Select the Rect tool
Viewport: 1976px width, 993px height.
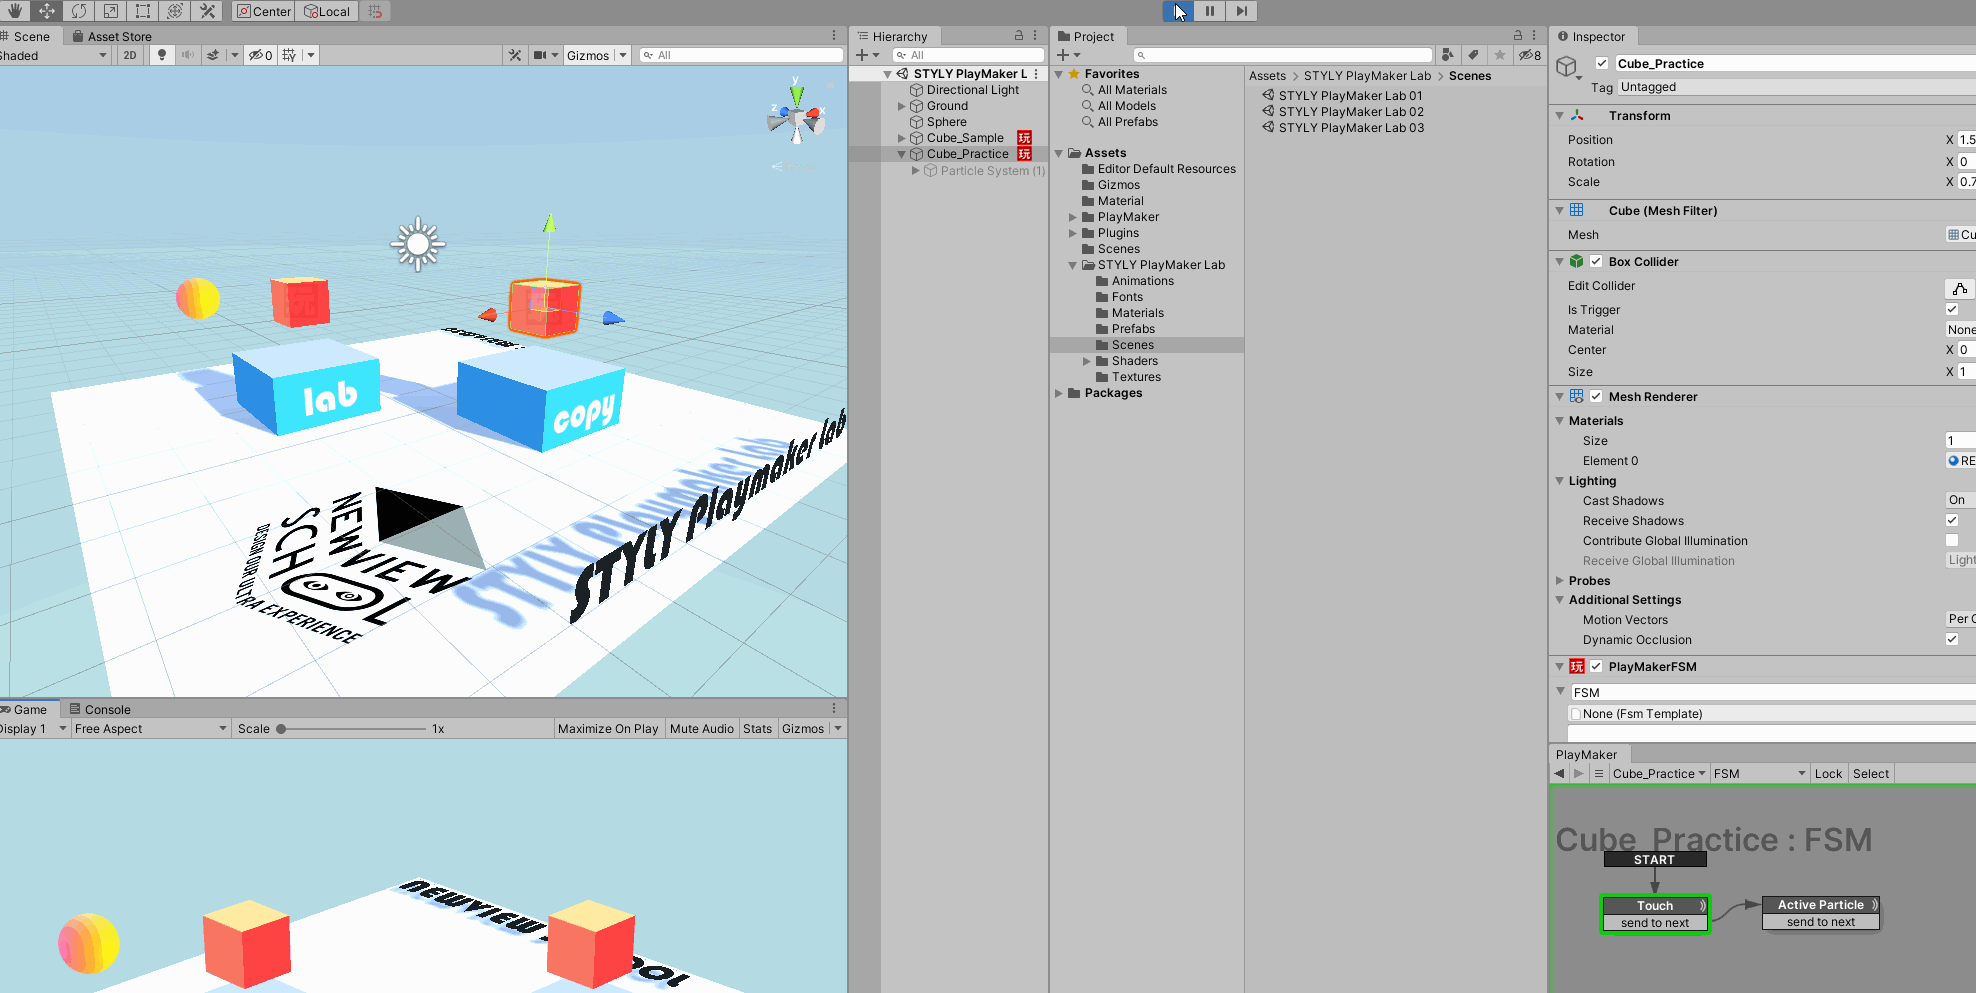coord(142,11)
